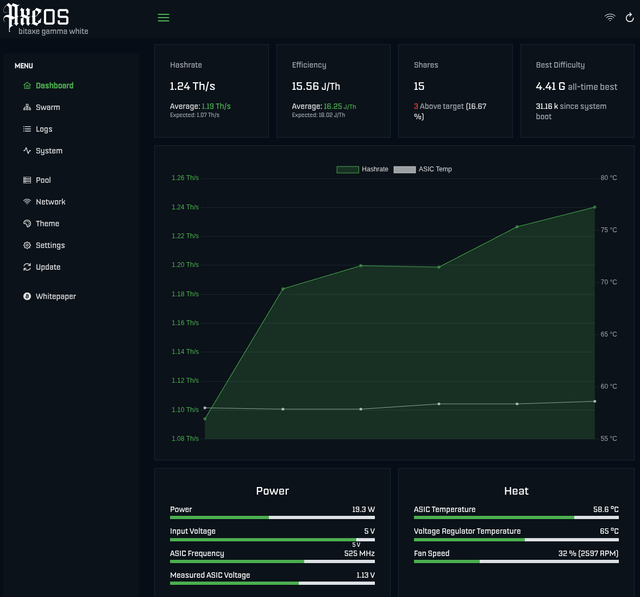The width and height of the screenshot is (640, 597).
Task: Open the Settings page
Action: (50, 245)
